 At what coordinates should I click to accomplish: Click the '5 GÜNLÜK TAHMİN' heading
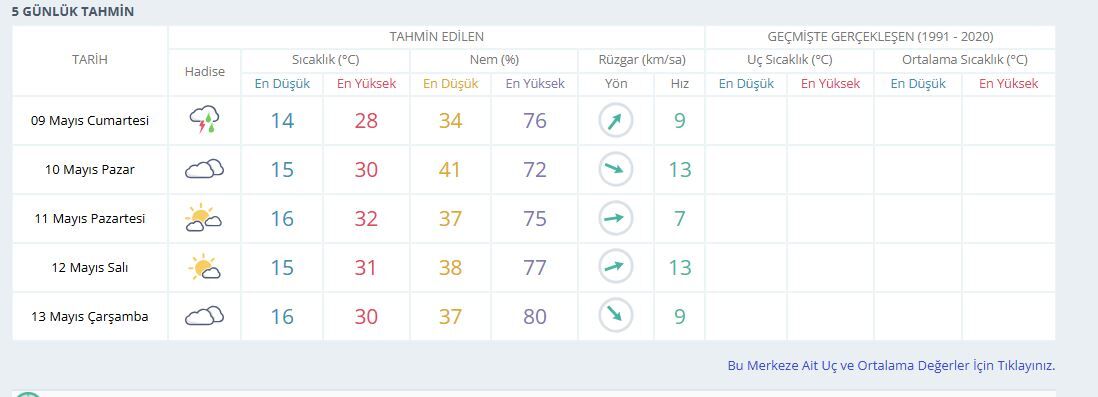coord(73,12)
